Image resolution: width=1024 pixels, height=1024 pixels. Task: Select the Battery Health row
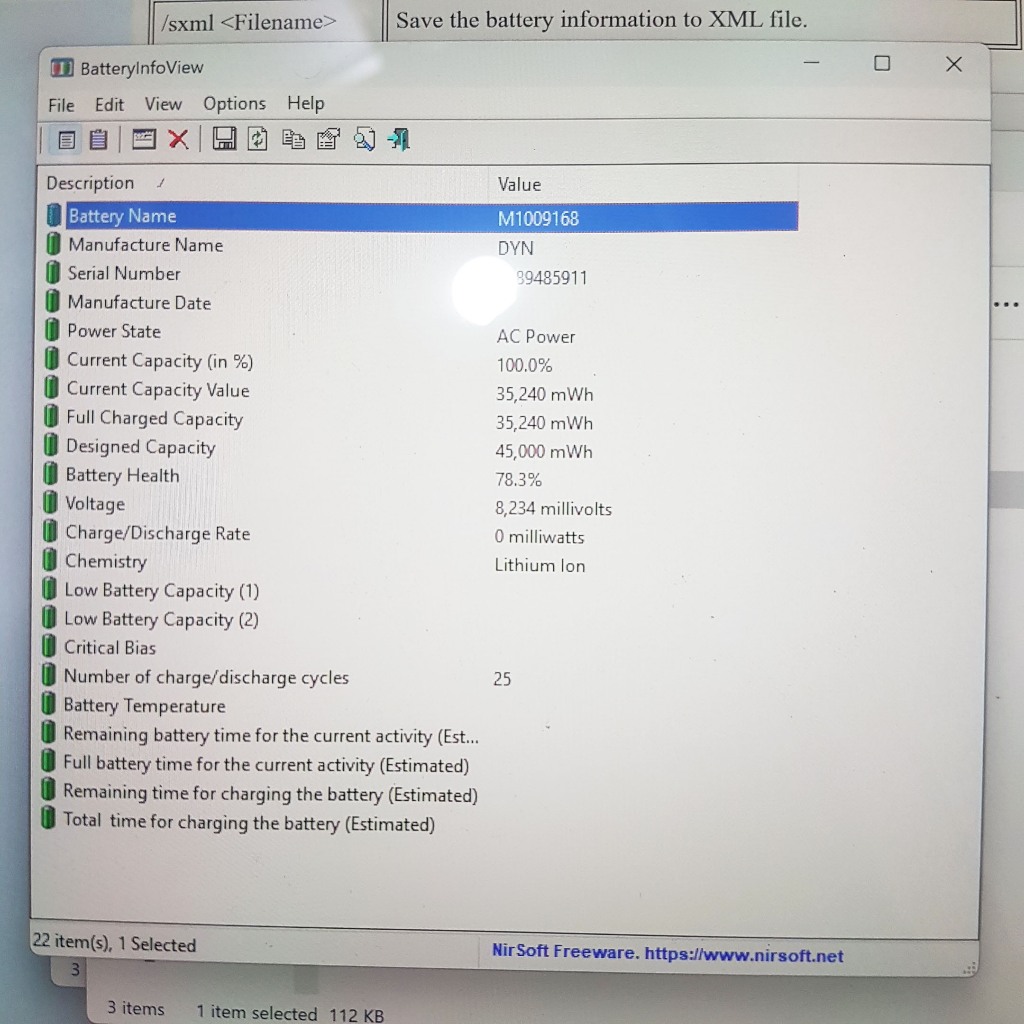coord(122,476)
